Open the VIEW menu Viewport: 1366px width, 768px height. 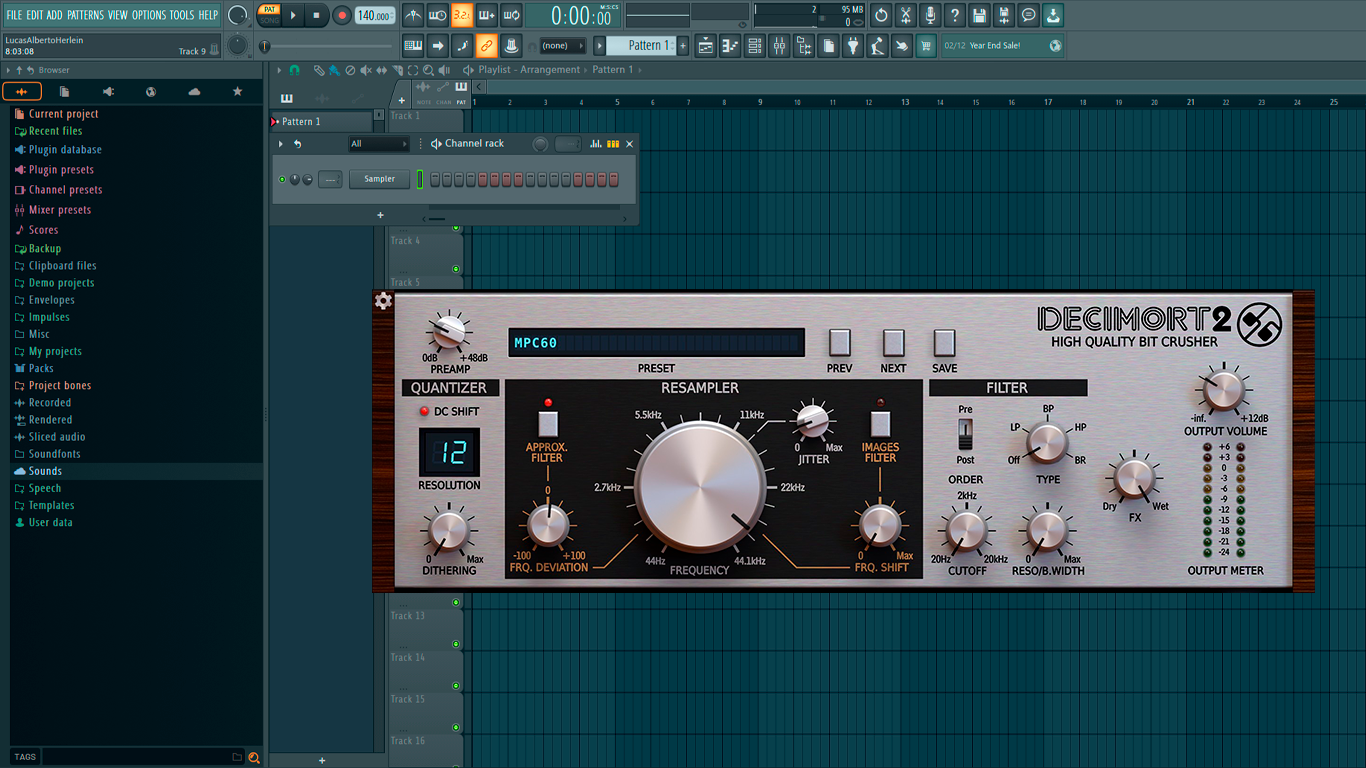click(x=118, y=15)
